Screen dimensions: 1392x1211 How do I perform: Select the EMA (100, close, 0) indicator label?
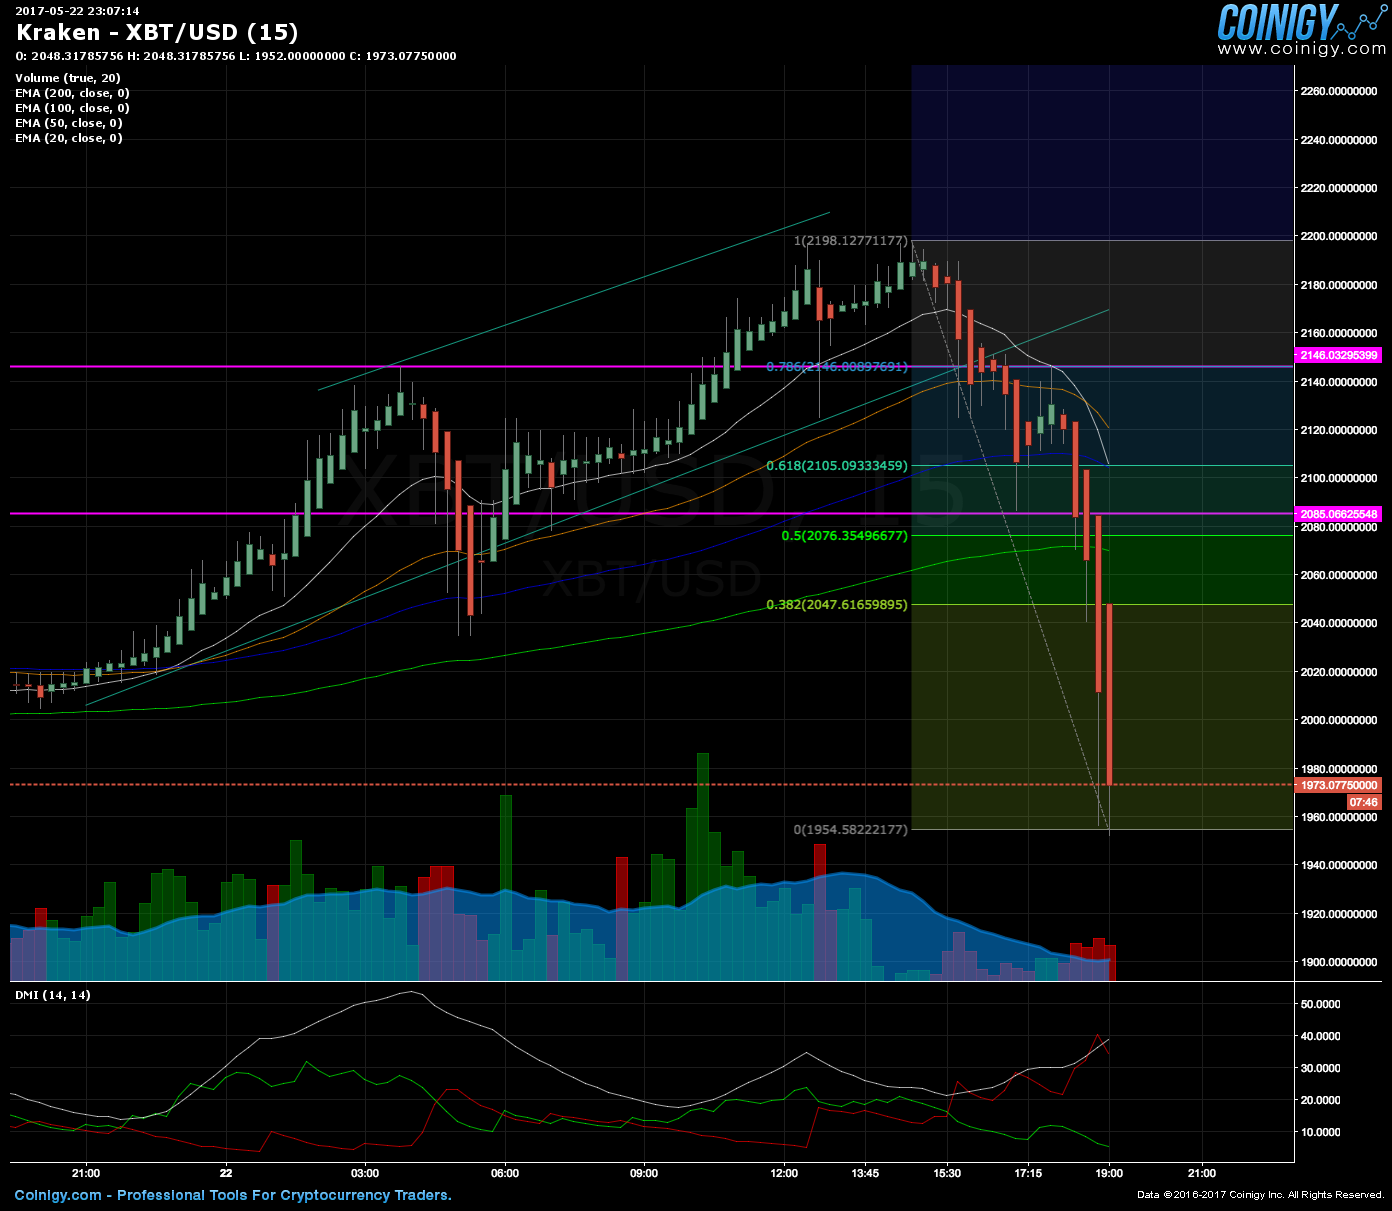pos(69,108)
